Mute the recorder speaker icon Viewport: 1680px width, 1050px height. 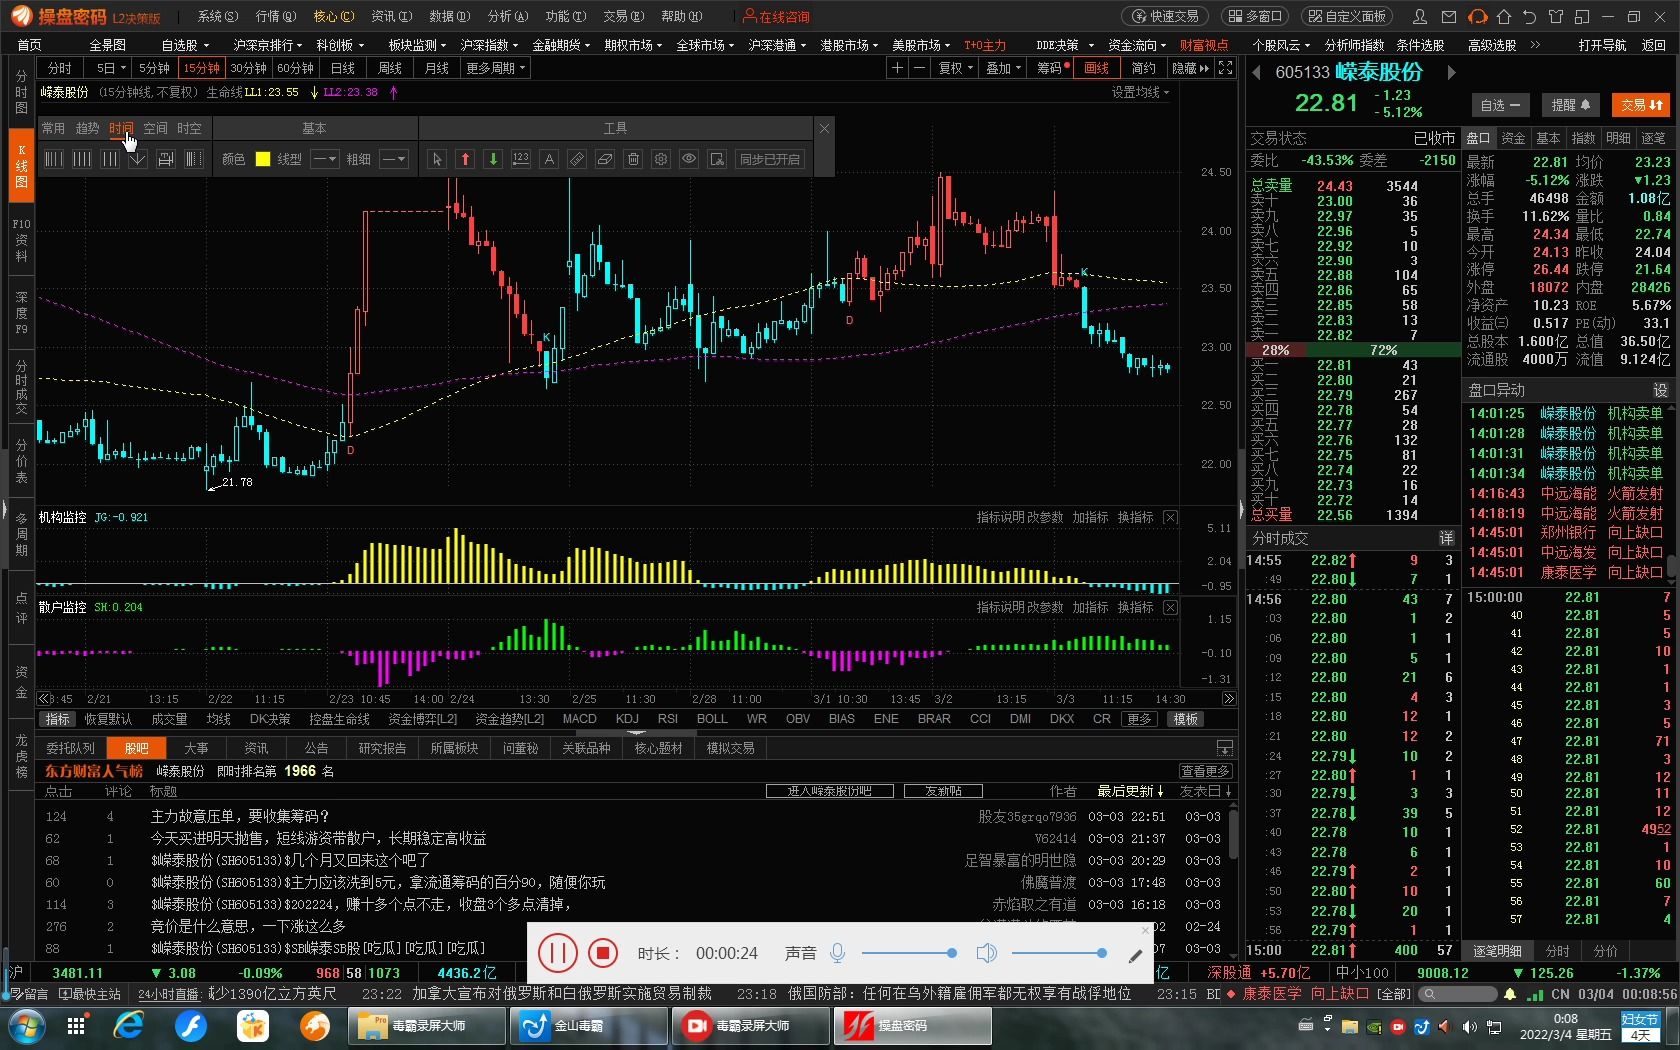986,953
